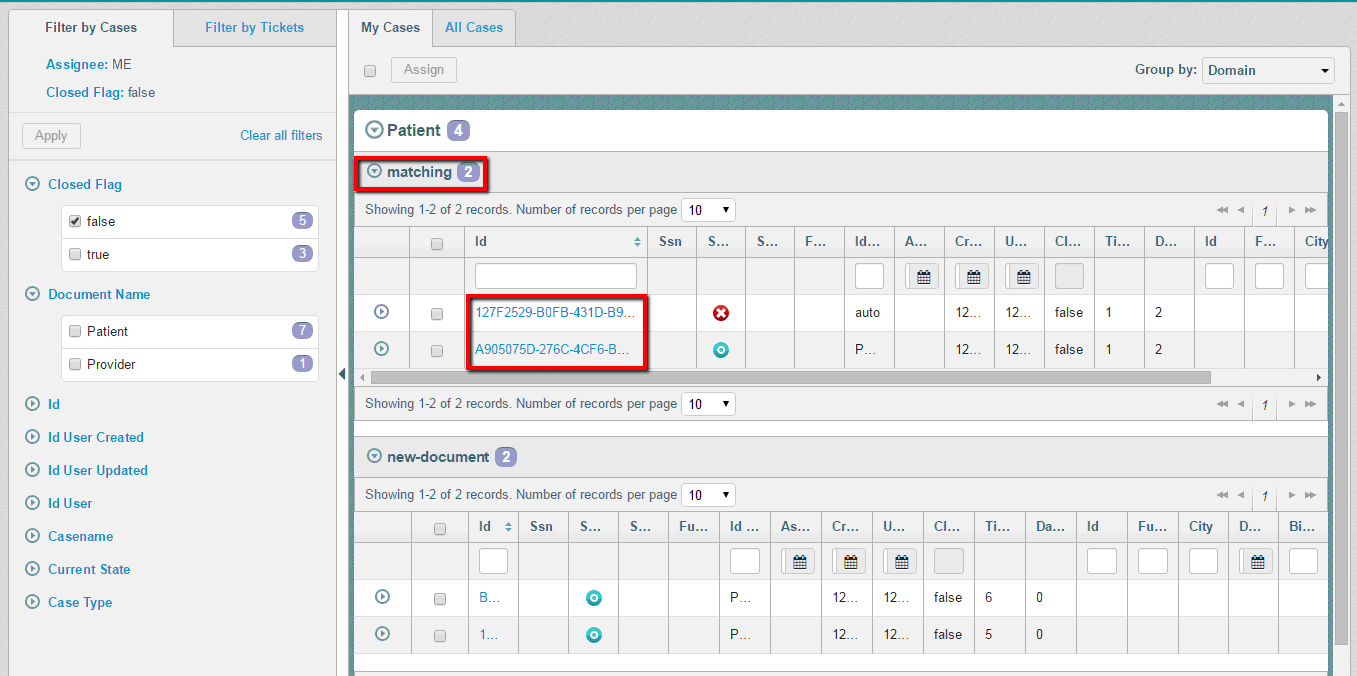Open case link 127F2529-B0FB-431D
The height and width of the screenshot is (676, 1357).
555,312
